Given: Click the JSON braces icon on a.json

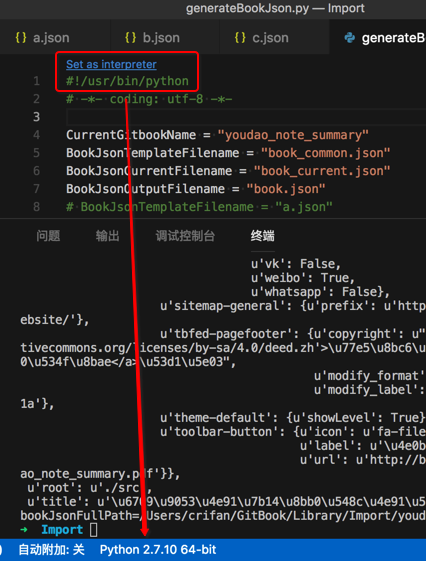Looking at the screenshot, I should tap(21, 38).
